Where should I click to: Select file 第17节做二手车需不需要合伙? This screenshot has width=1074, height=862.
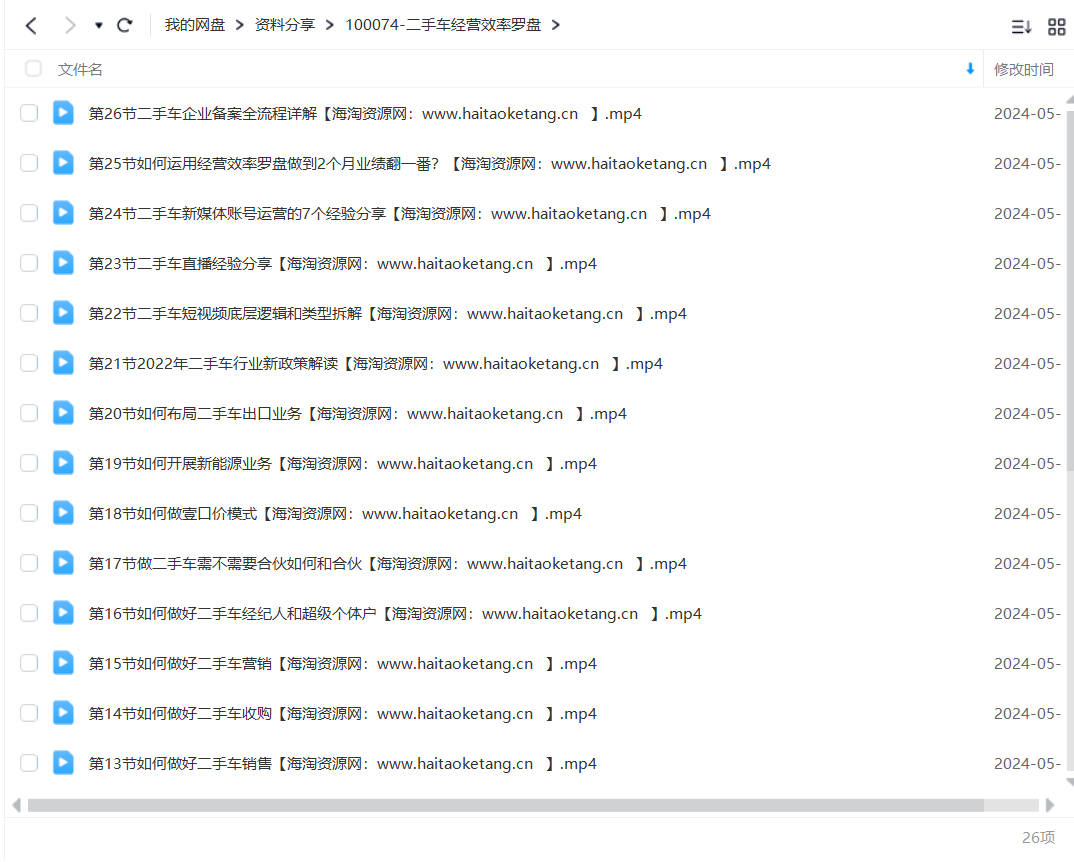(388, 564)
